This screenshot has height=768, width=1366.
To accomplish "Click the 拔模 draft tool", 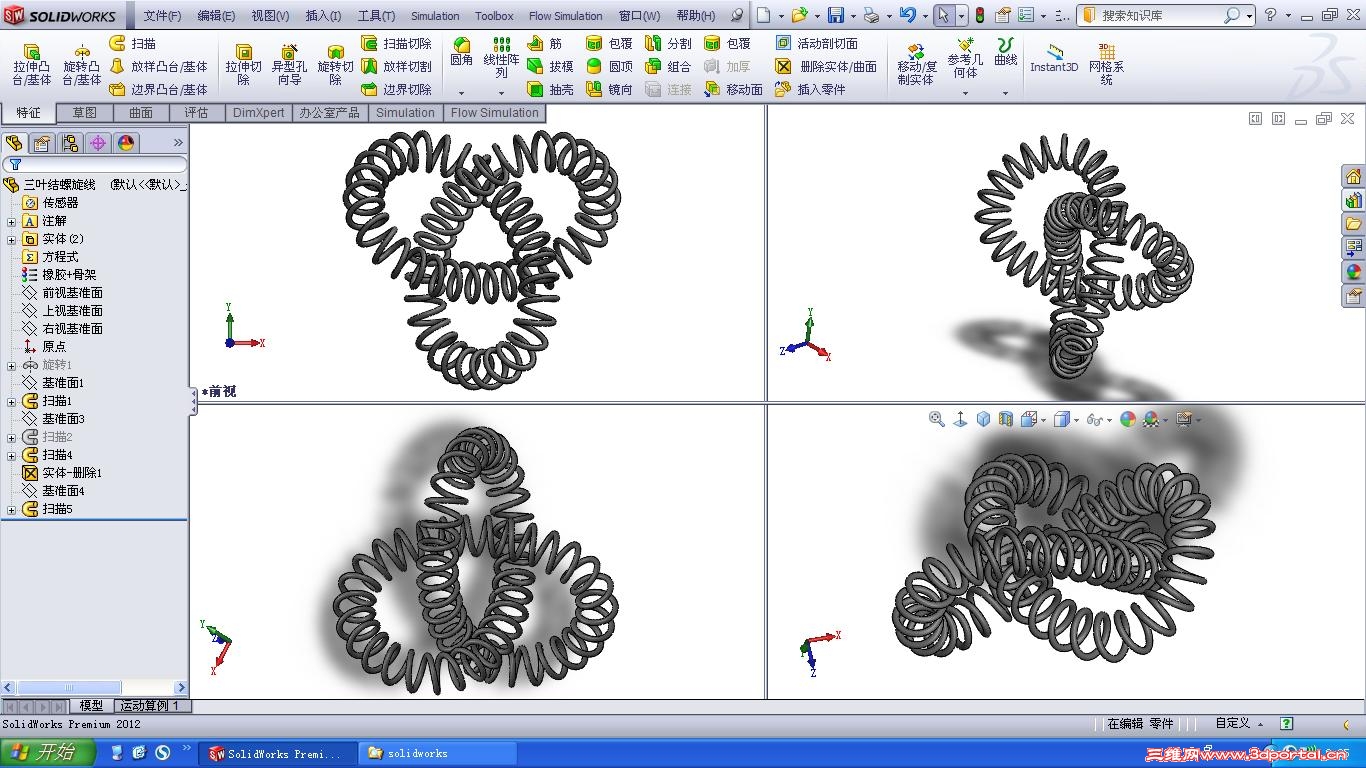I will pos(550,66).
